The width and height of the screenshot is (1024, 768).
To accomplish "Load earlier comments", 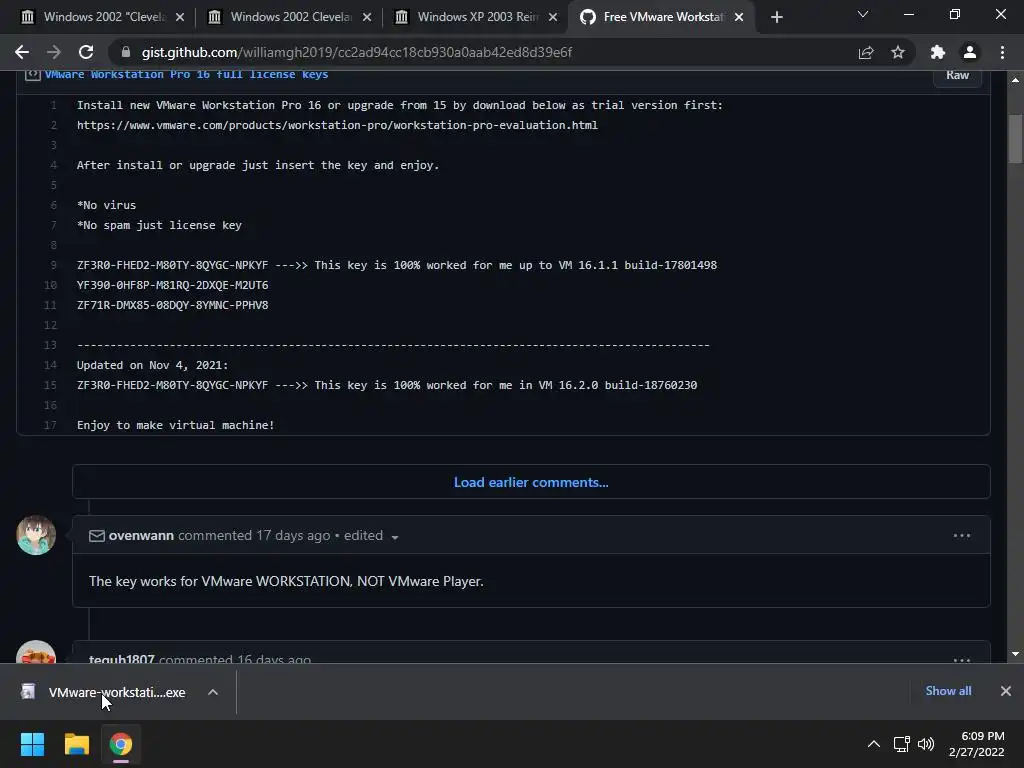I will 531,482.
